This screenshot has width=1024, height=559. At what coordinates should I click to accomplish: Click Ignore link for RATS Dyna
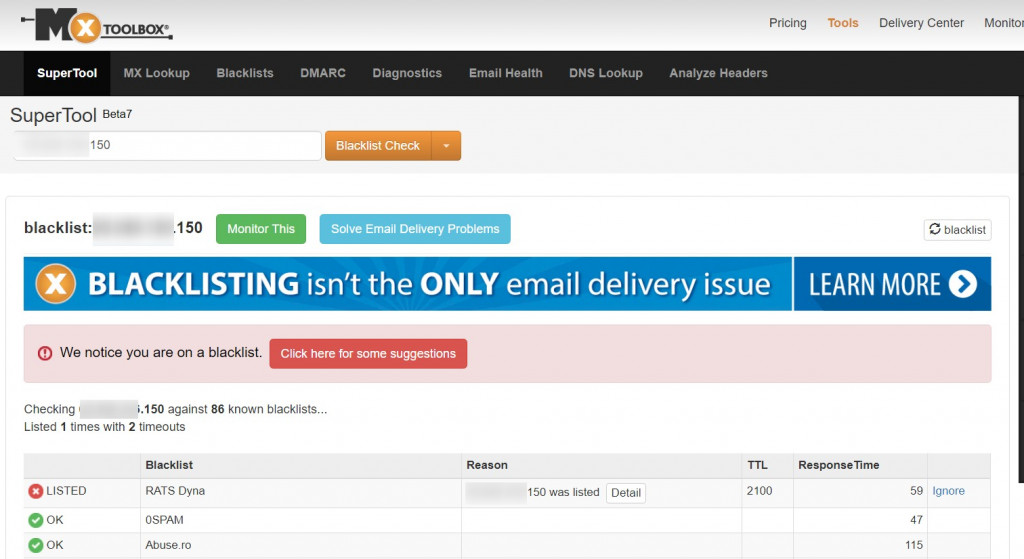(x=948, y=491)
